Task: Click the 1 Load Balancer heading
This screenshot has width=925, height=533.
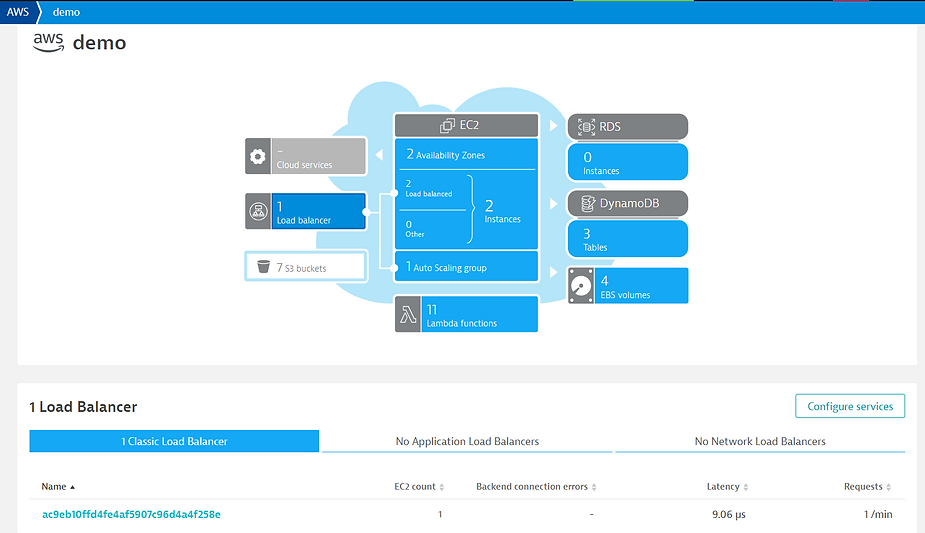Action: [x=83, y=407]
